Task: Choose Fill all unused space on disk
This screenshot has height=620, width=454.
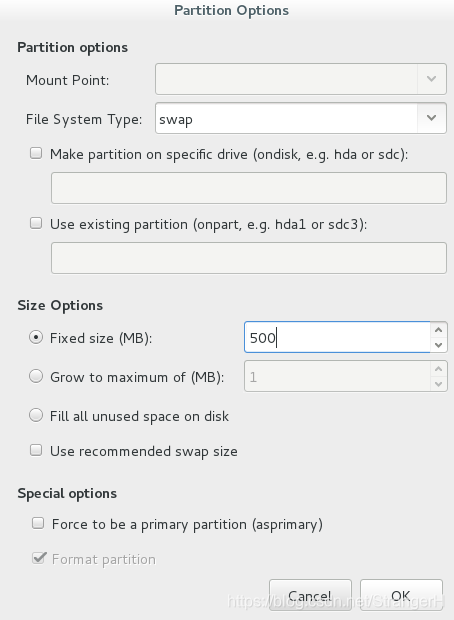Action: click(x=36, y=415)
